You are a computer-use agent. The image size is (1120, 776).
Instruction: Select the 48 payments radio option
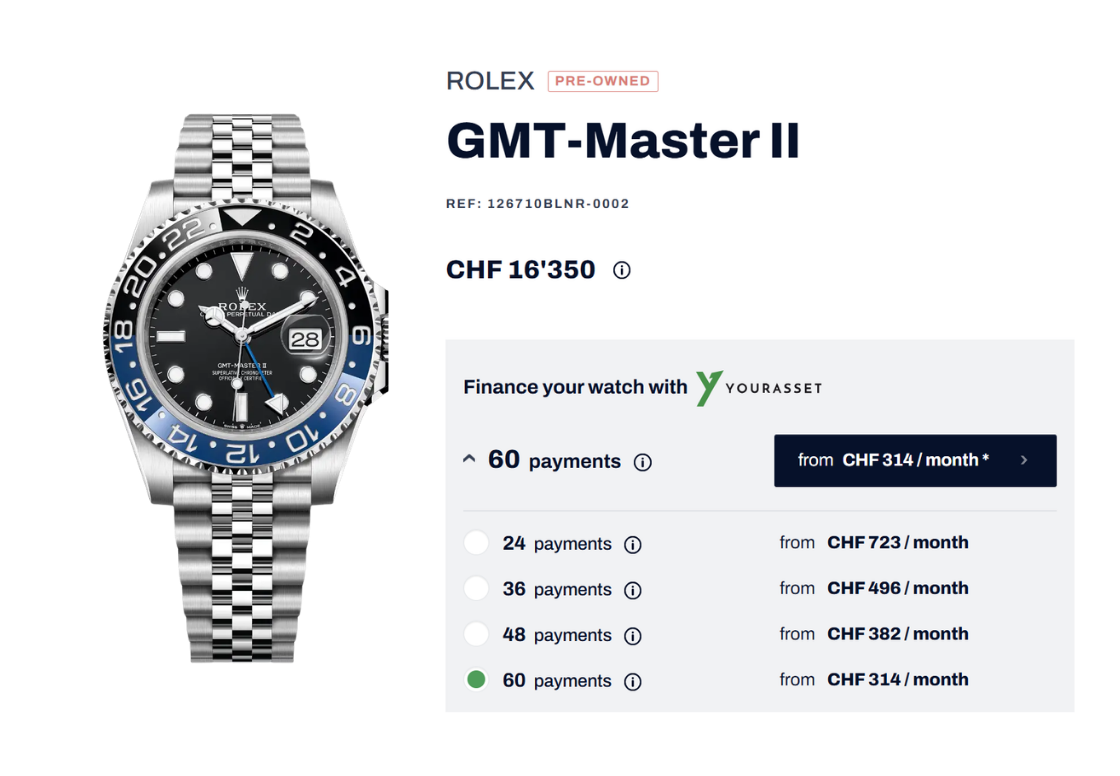476,634
